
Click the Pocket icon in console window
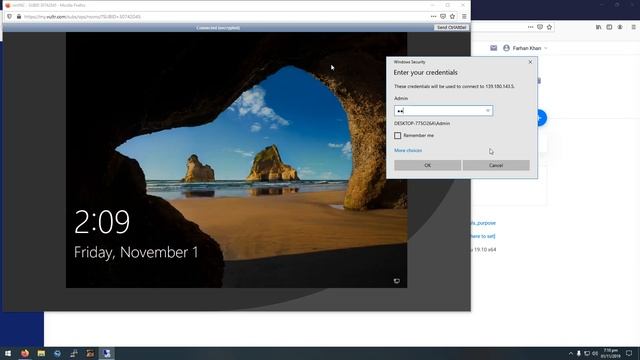tap(443, 17)
